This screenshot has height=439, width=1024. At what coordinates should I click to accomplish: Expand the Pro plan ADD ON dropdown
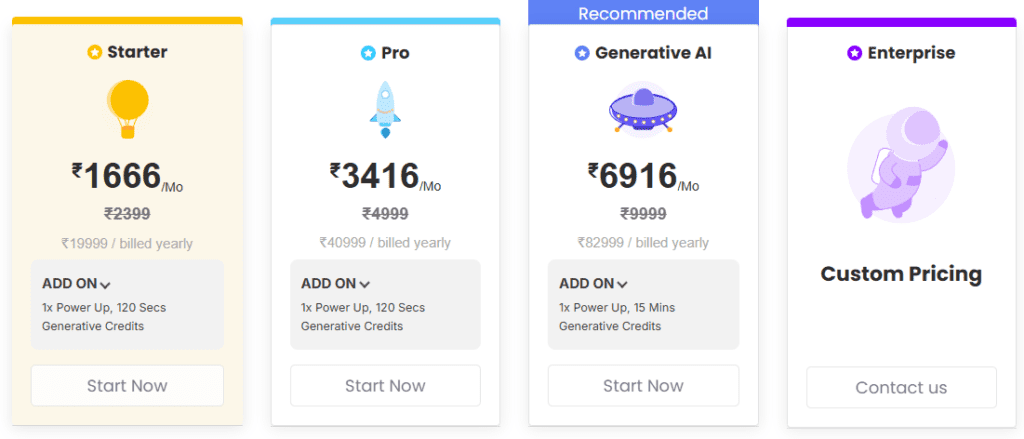(336, 284)
